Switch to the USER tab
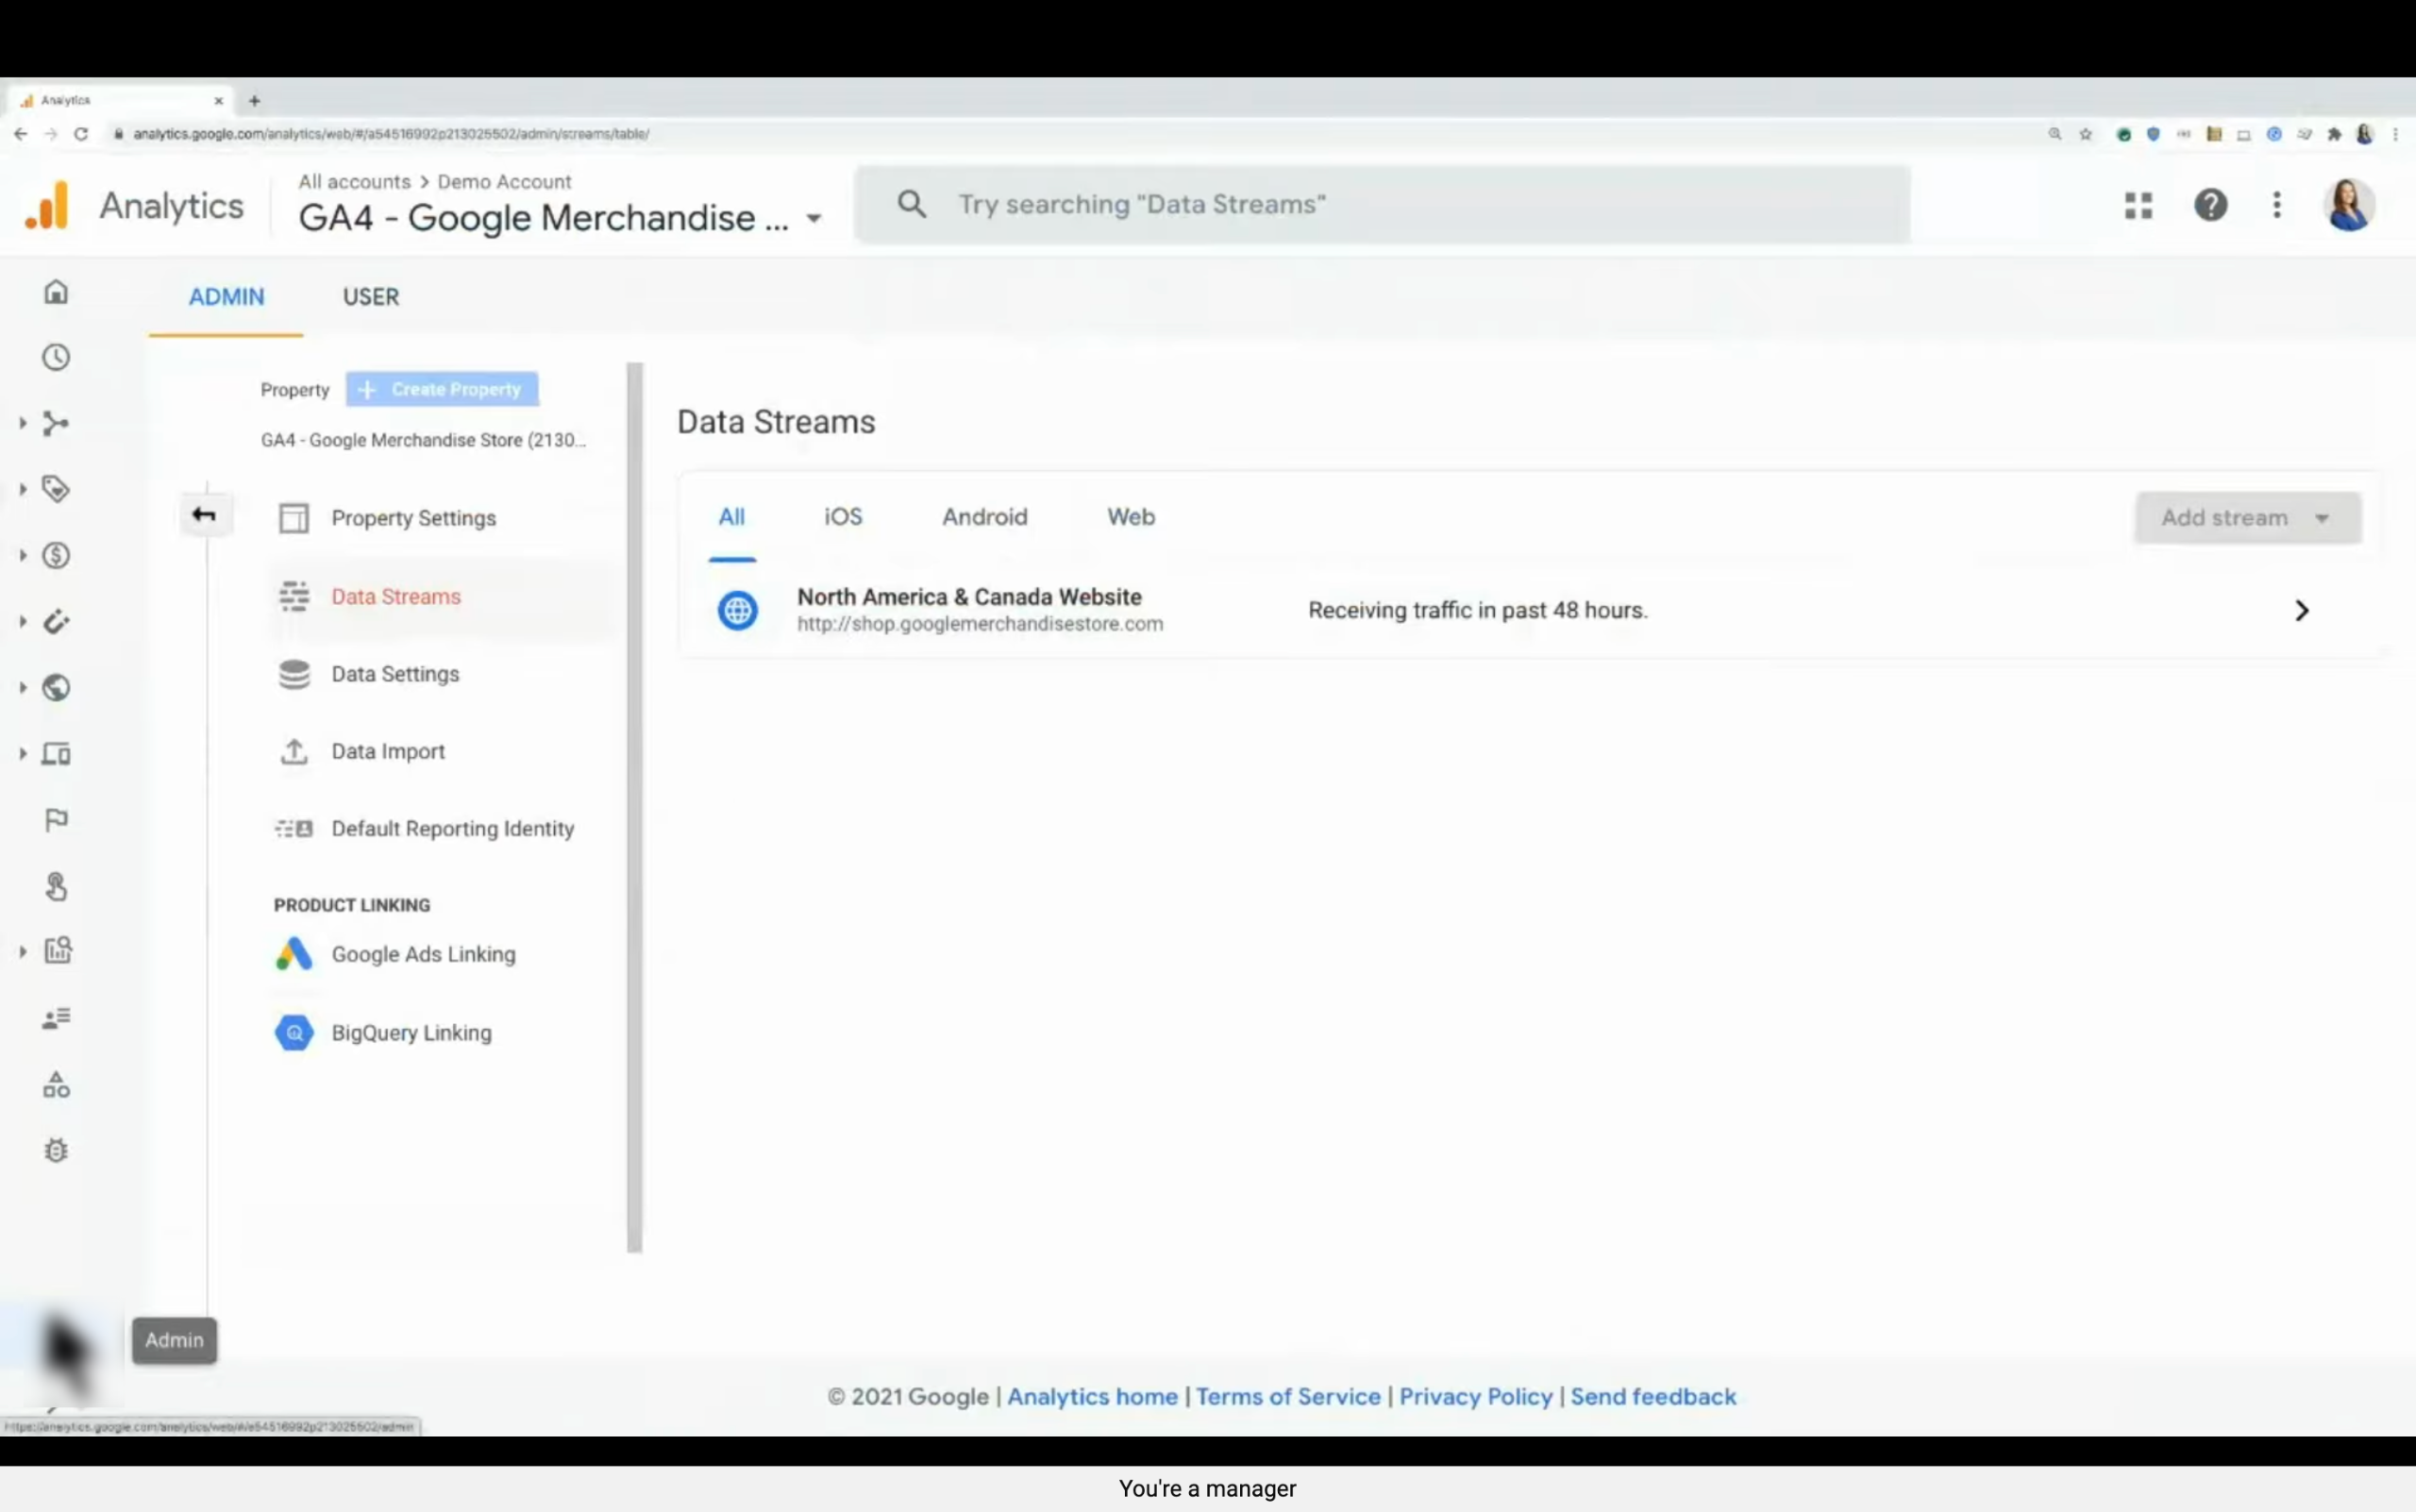Image resolution: width=2416 pixels, height=1512 pixels. [x=371, y=297]
